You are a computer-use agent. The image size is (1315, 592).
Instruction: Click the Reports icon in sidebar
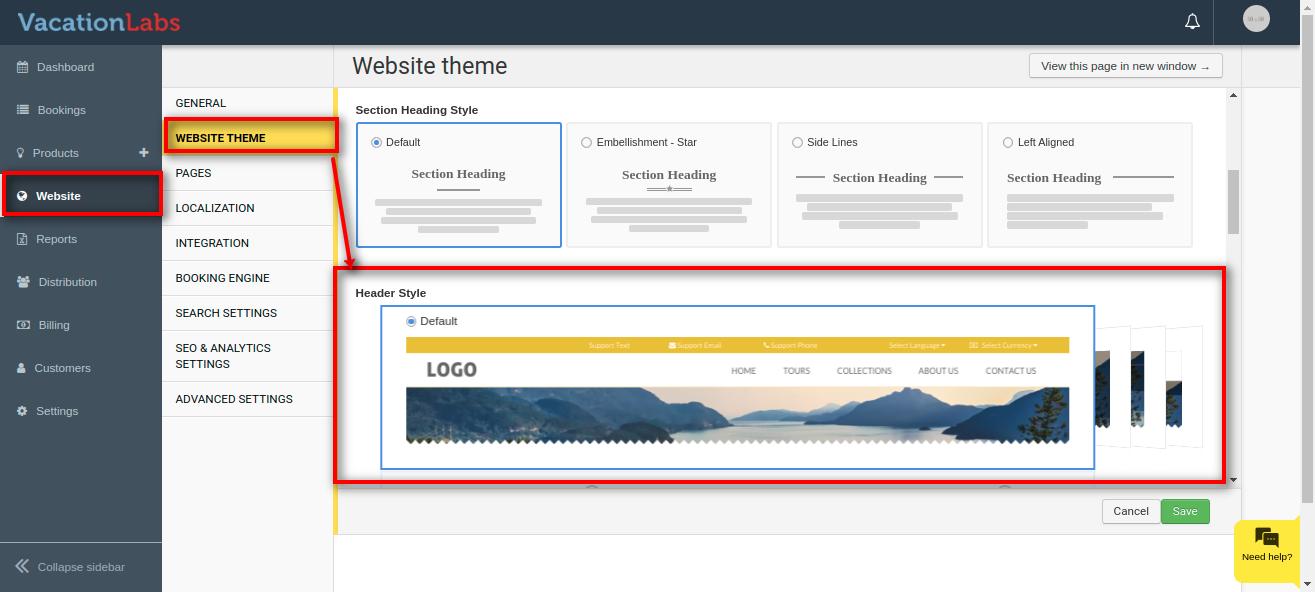(23, 239)
